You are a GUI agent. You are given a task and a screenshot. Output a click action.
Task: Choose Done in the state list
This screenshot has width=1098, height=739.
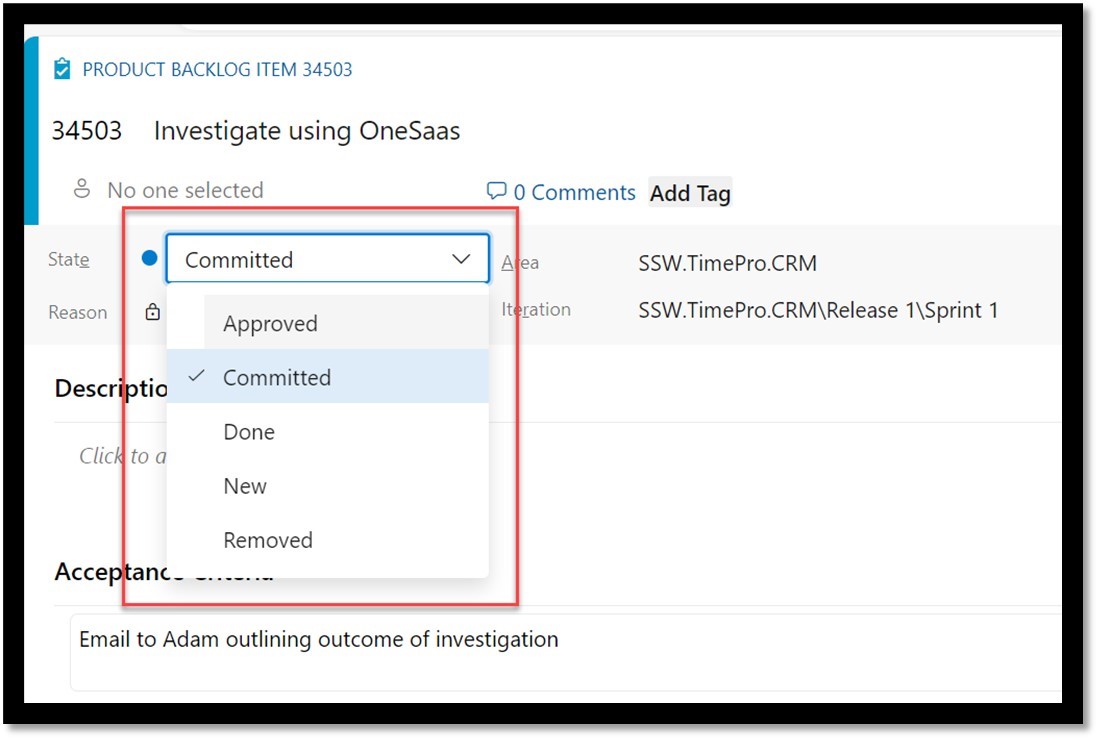(x=249, y=432)
